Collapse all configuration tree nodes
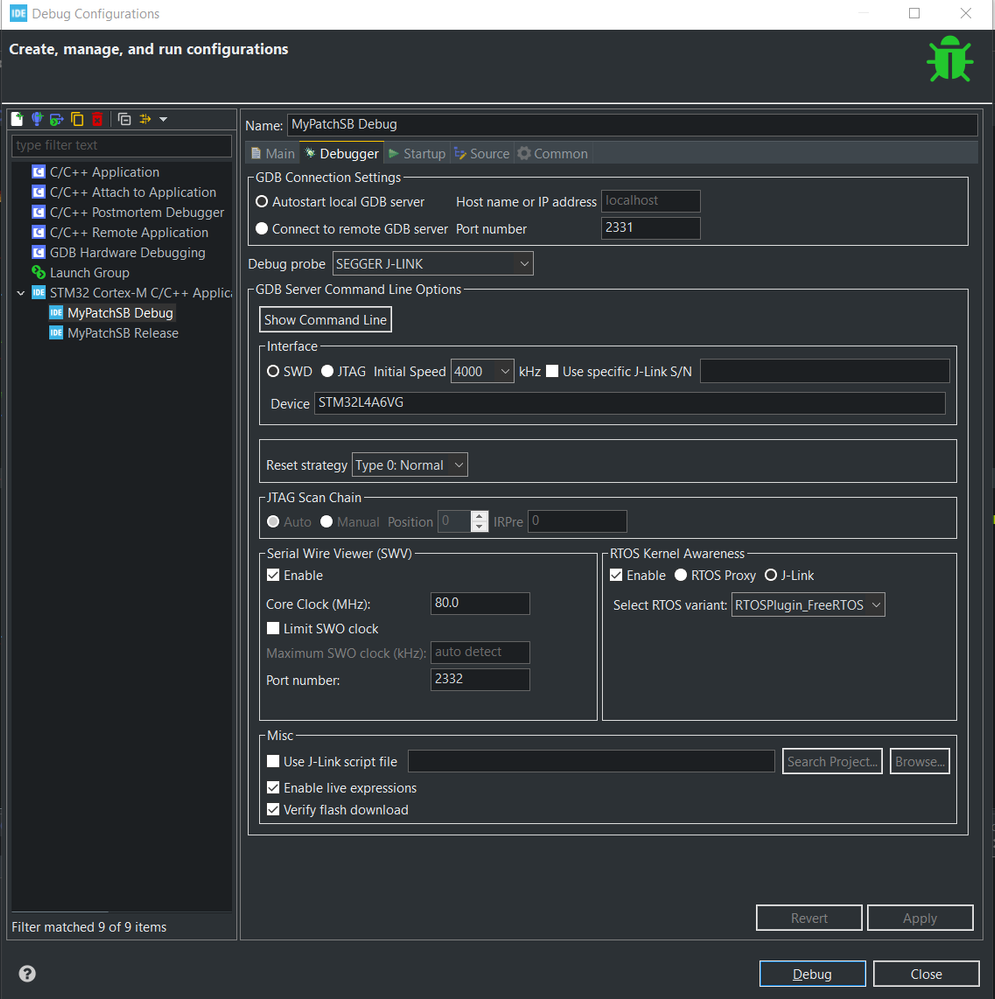The height and width of the screenshot is (999, 995). pos(124,119)
